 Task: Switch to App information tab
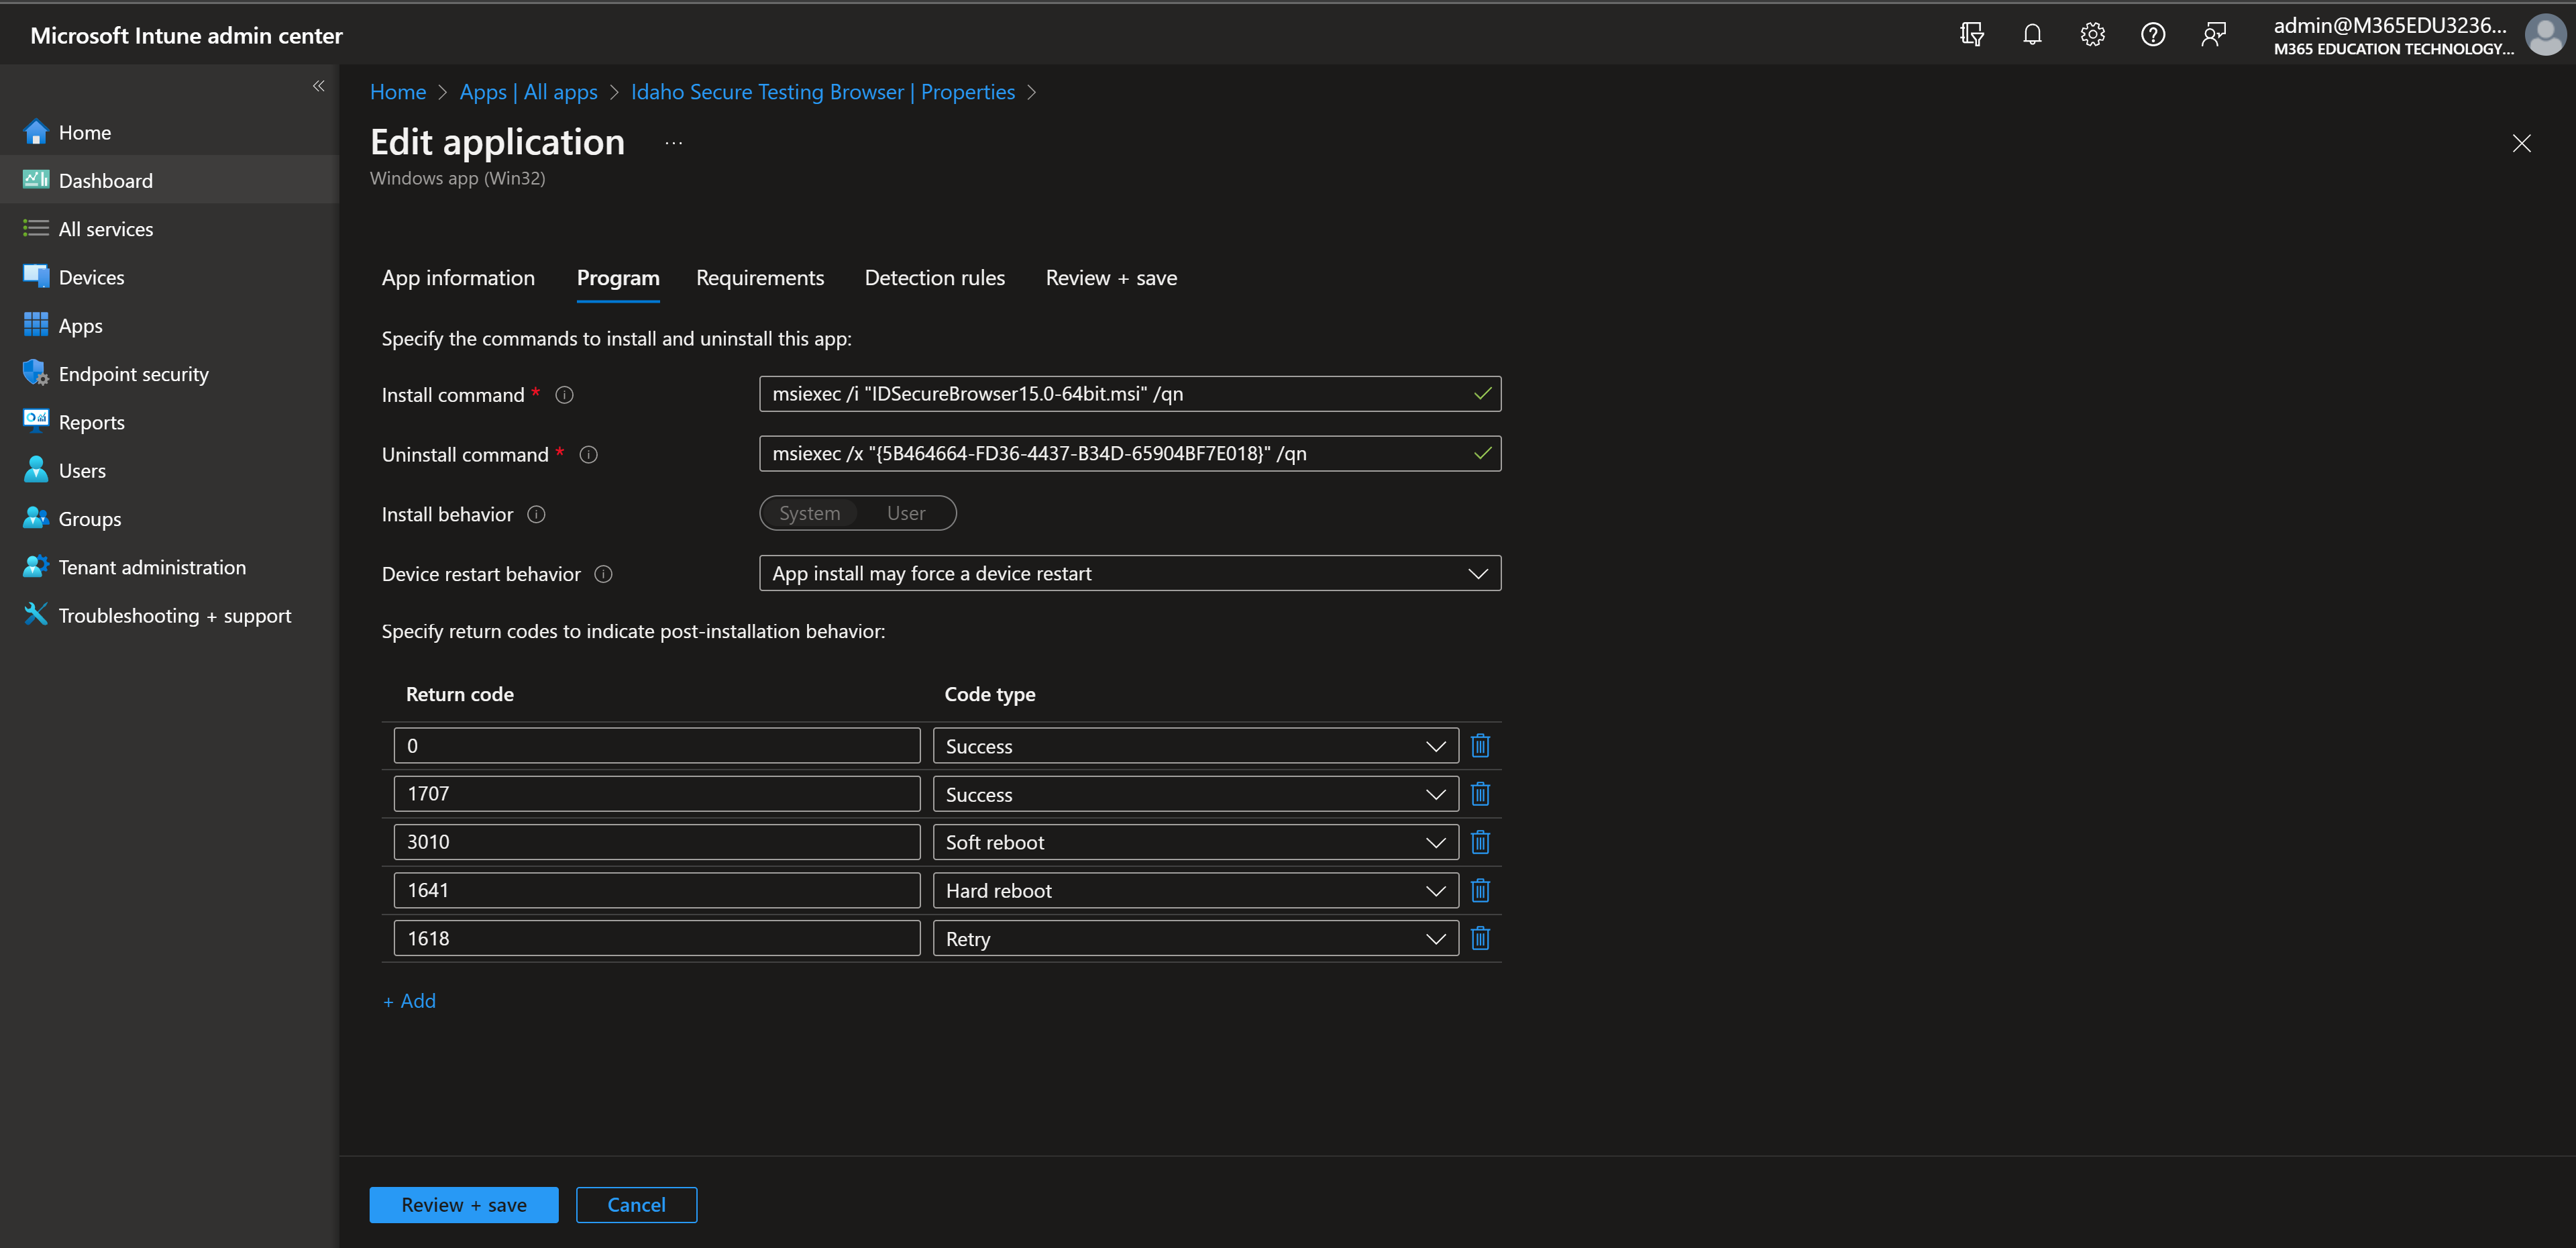point(458,278)
